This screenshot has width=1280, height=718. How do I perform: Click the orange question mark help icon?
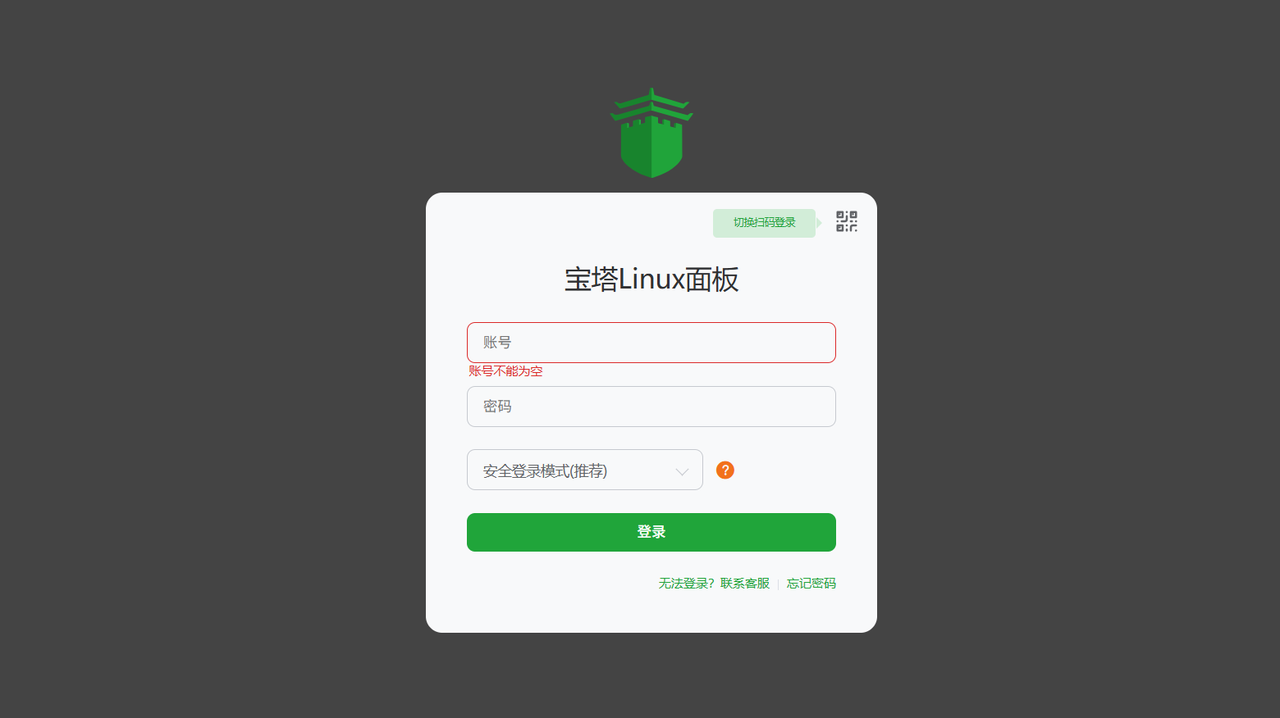(725, 470)
